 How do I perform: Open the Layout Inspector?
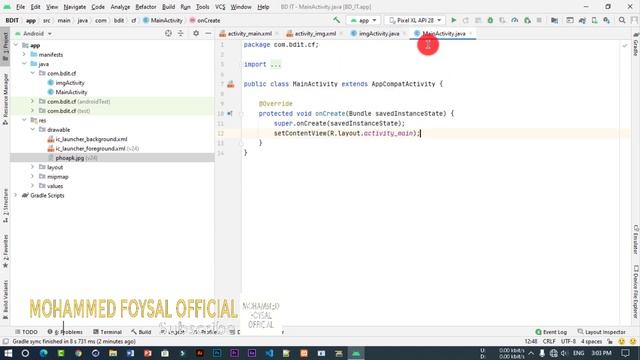coord(601,332)
